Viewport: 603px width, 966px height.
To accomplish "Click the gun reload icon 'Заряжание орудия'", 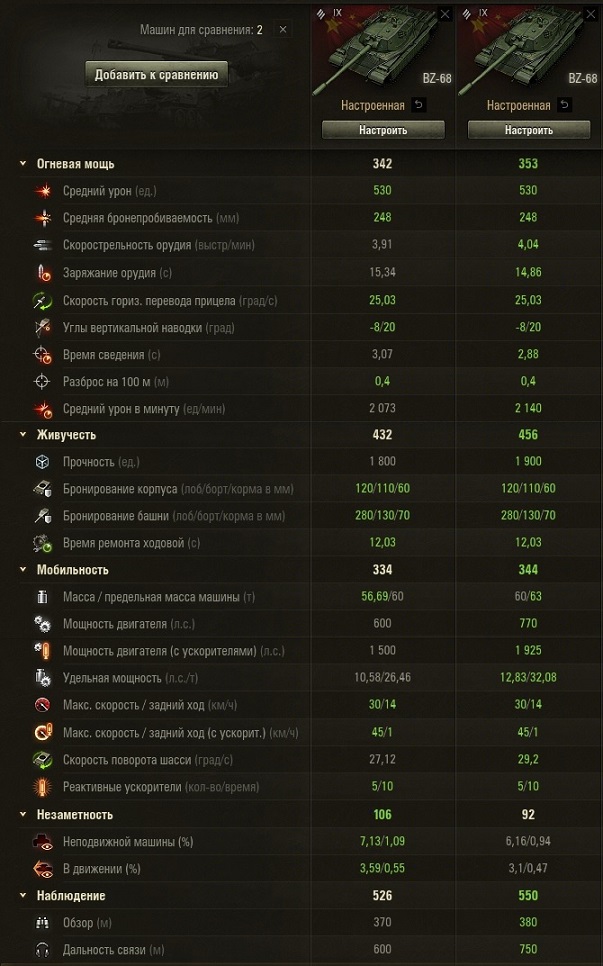I will (43, 273).
